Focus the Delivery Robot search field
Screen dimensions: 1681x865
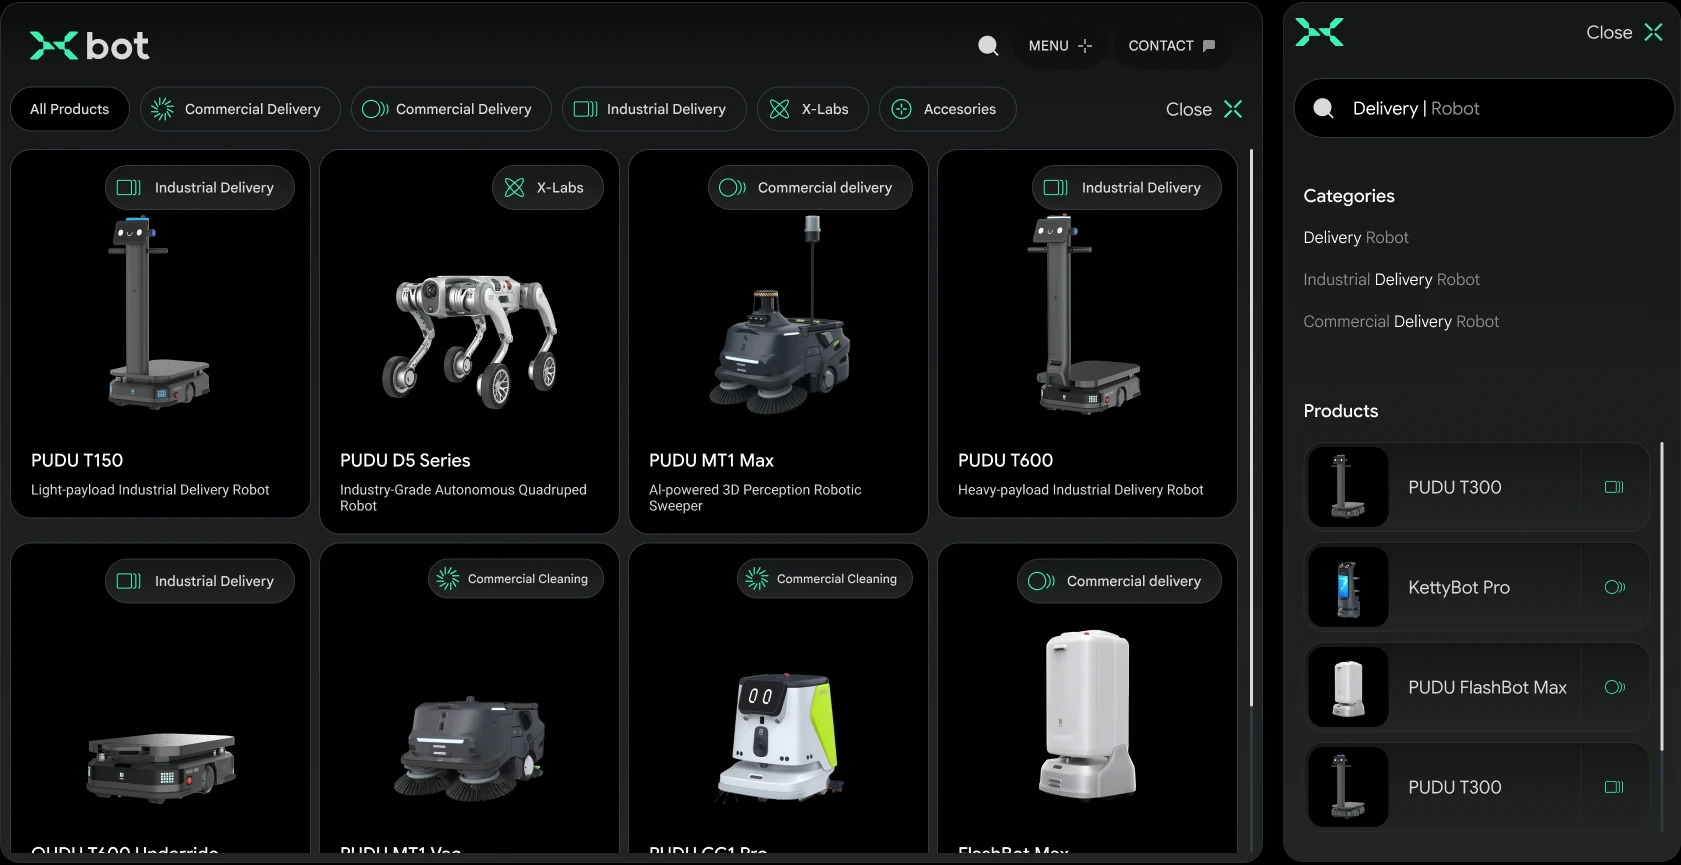pyautogui.click(x=1484, y=108)
